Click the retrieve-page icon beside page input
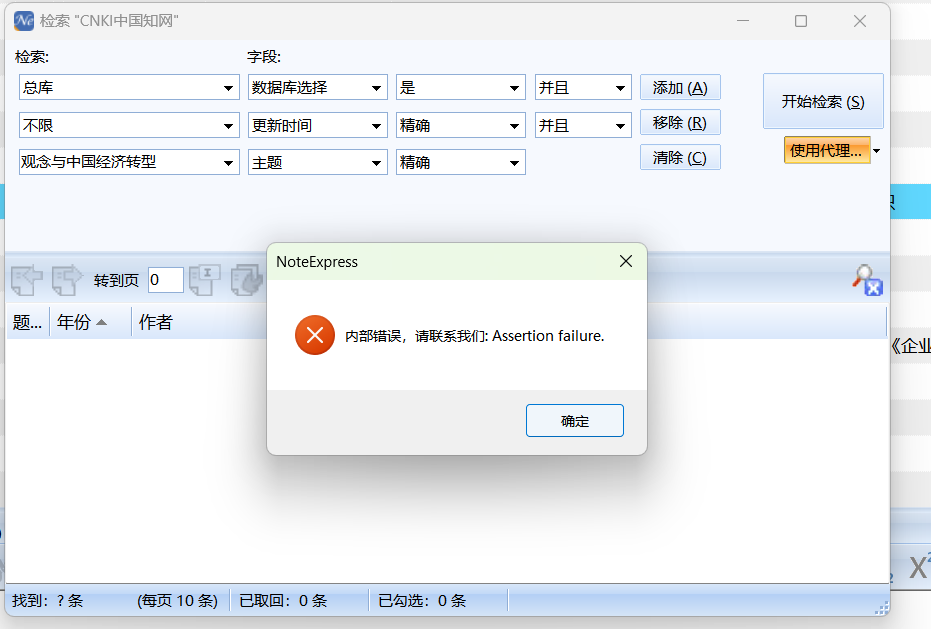Viewport: 931px width, 629px height. point(205,280)
